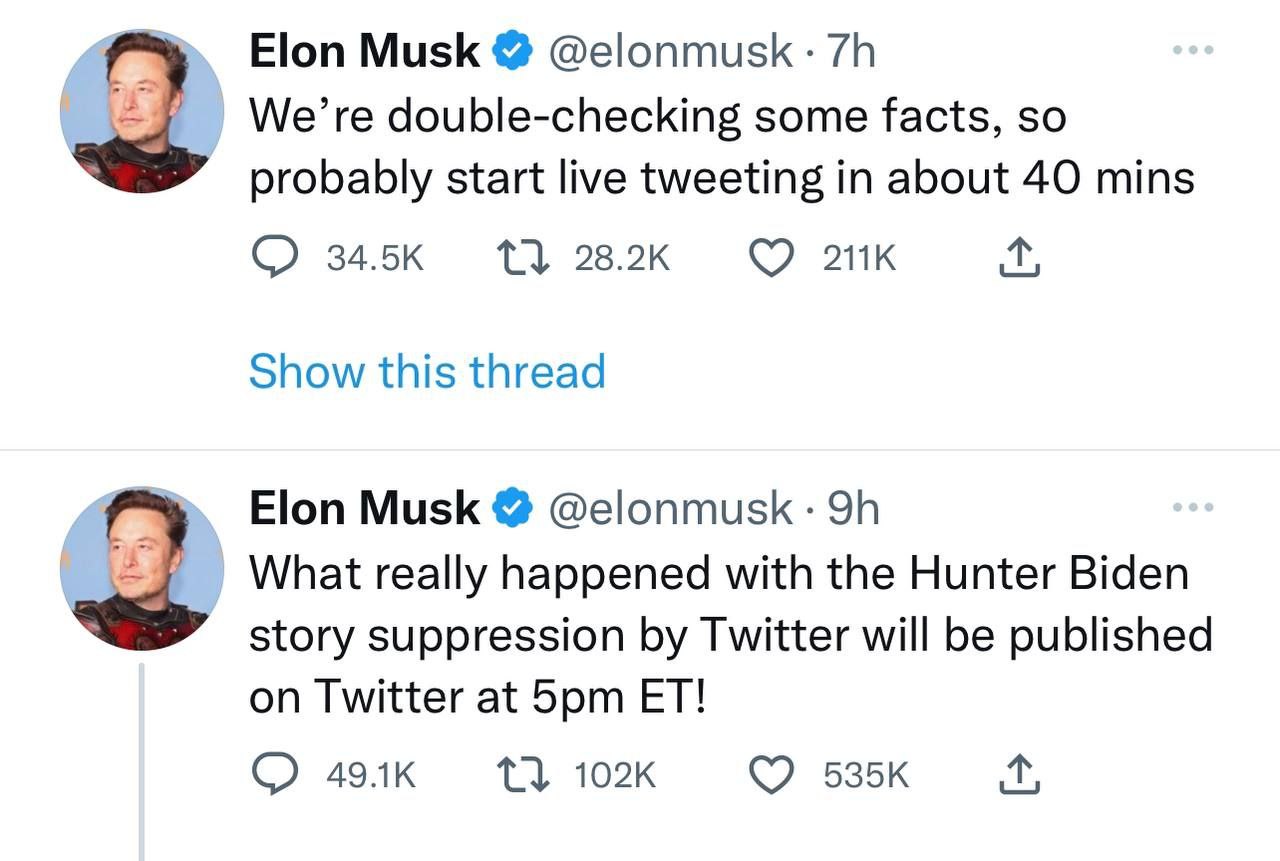
Task: Open more options on the 9h tweet
Action: coord(1193,508)
